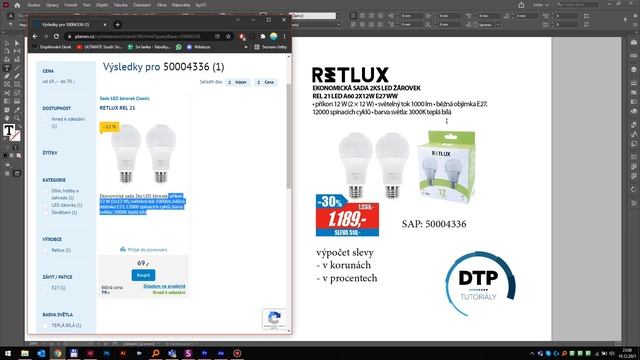Sort results by Cena
640x360 pixels.
[266, 82]
